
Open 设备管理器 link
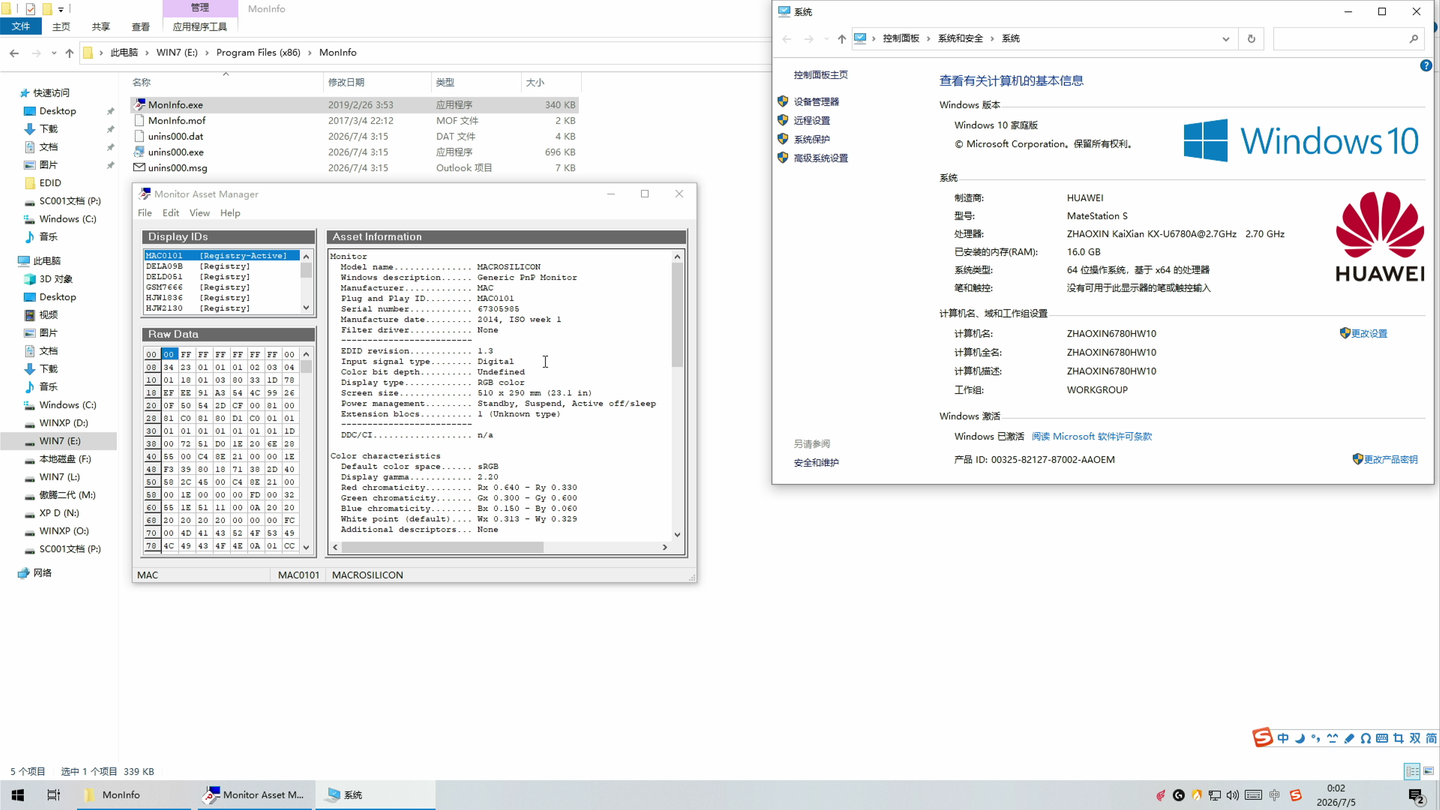pyautogui.click(x=816, y=102)
